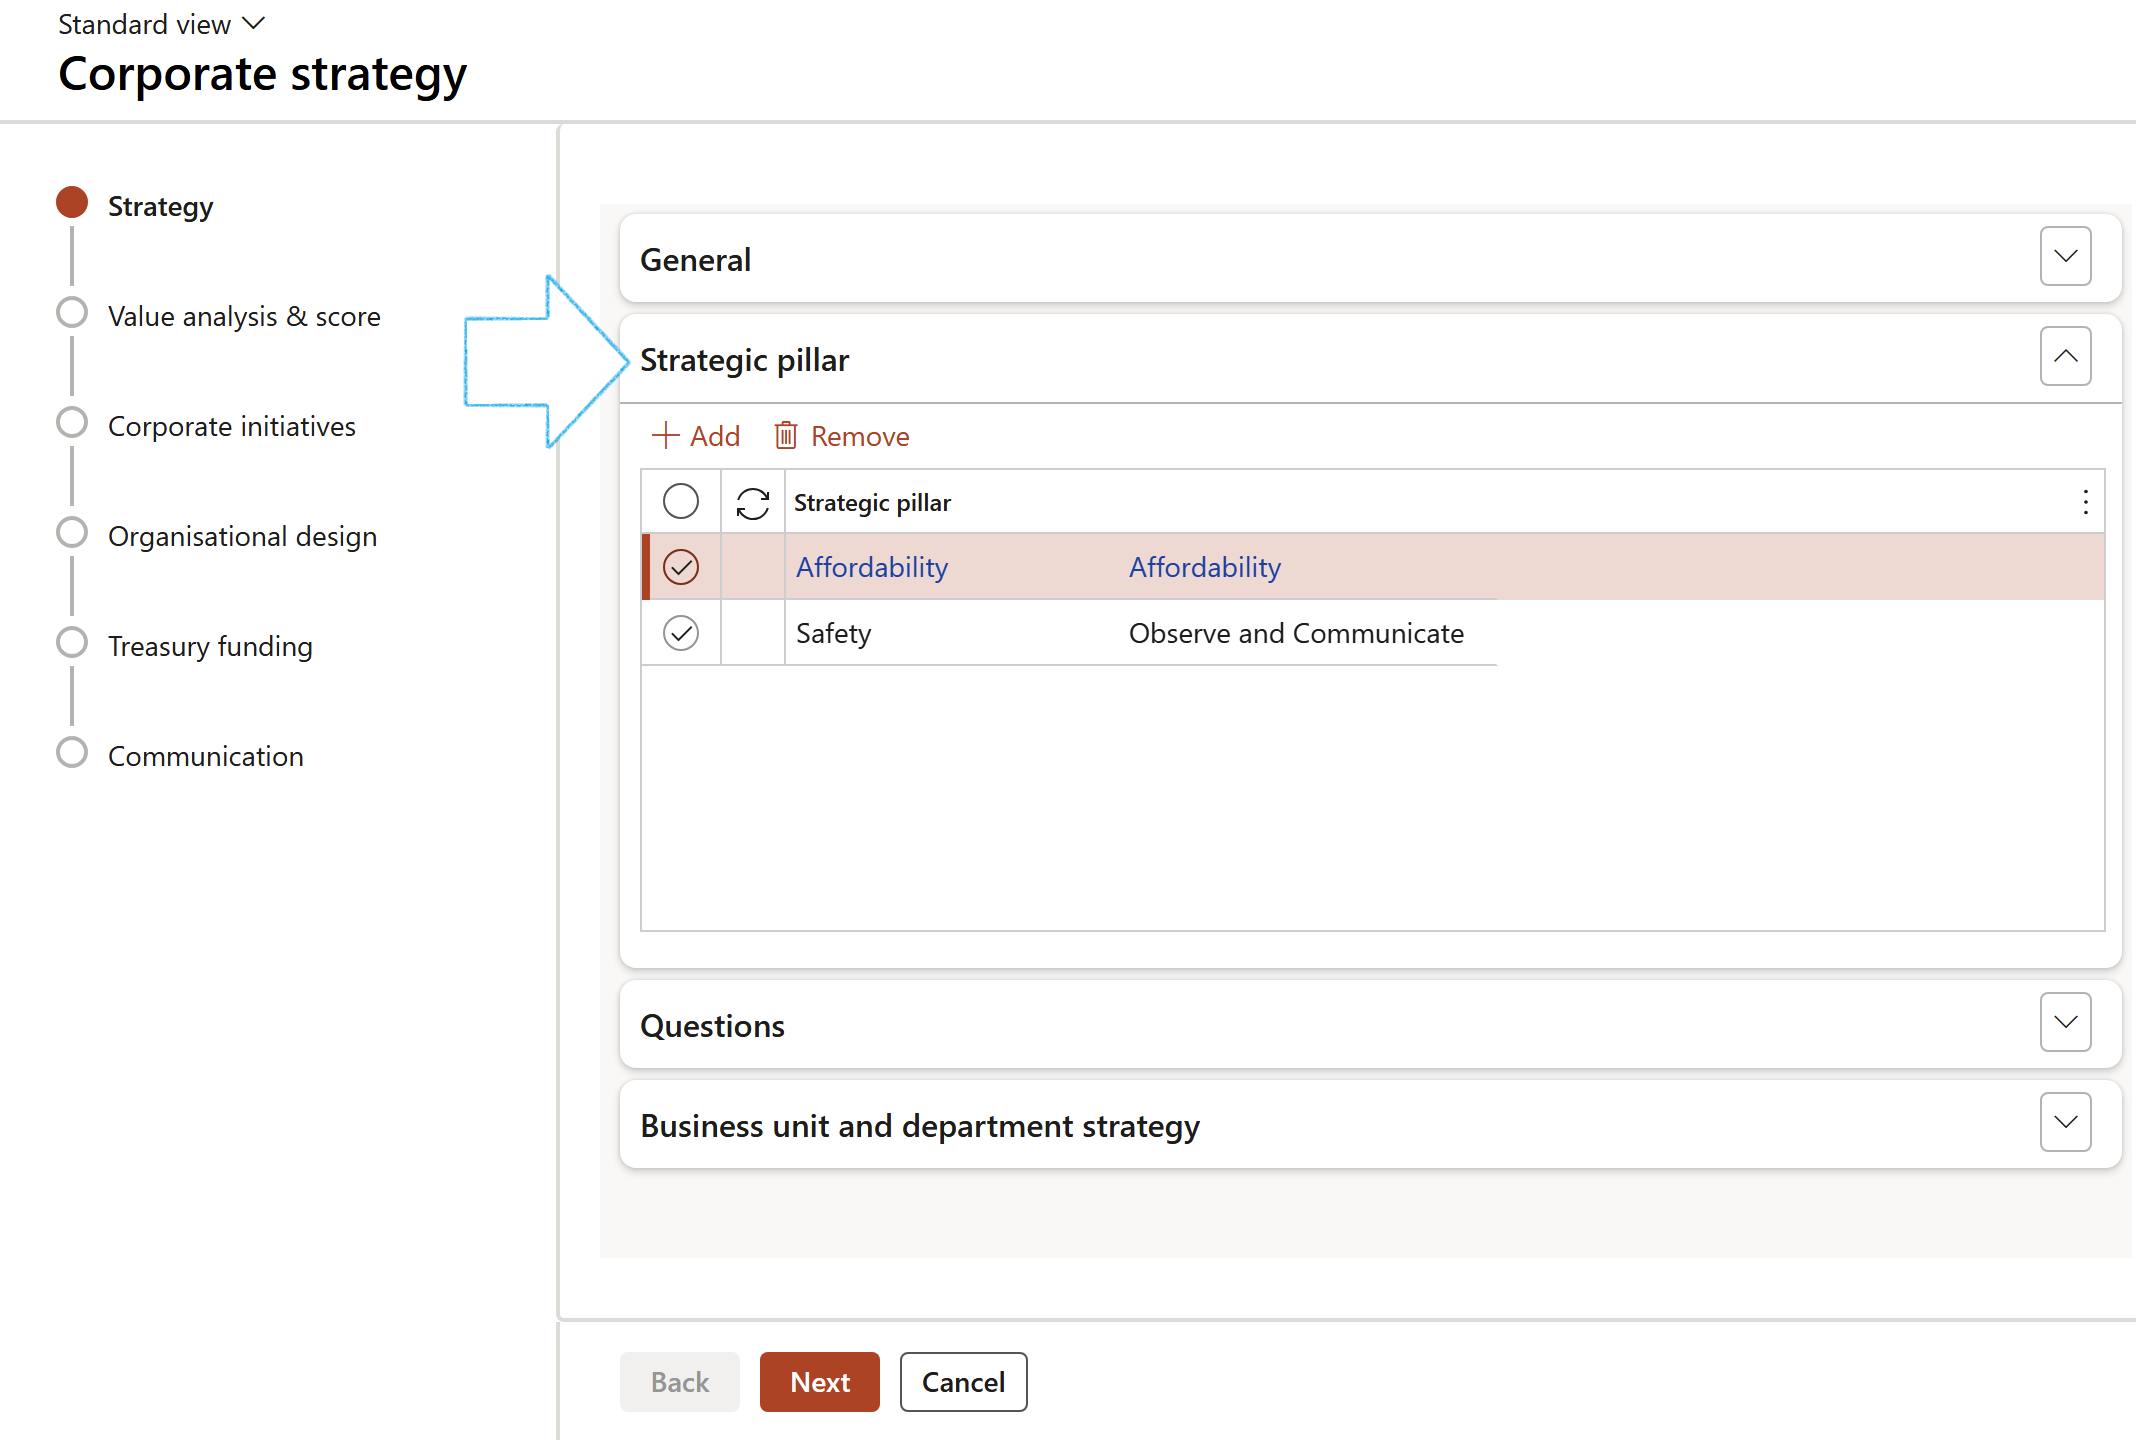Click Communication step circle marker
2136x1440 pixels.
tap(72, 752)
